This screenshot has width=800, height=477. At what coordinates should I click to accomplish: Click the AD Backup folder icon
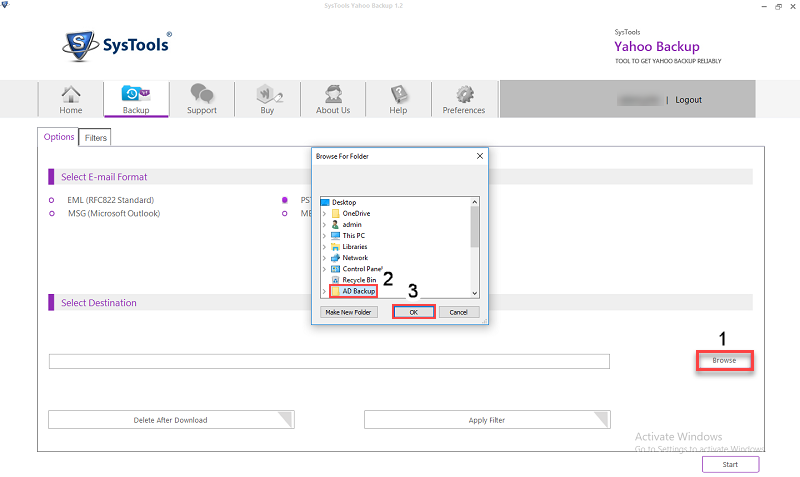tap(335, 291)
